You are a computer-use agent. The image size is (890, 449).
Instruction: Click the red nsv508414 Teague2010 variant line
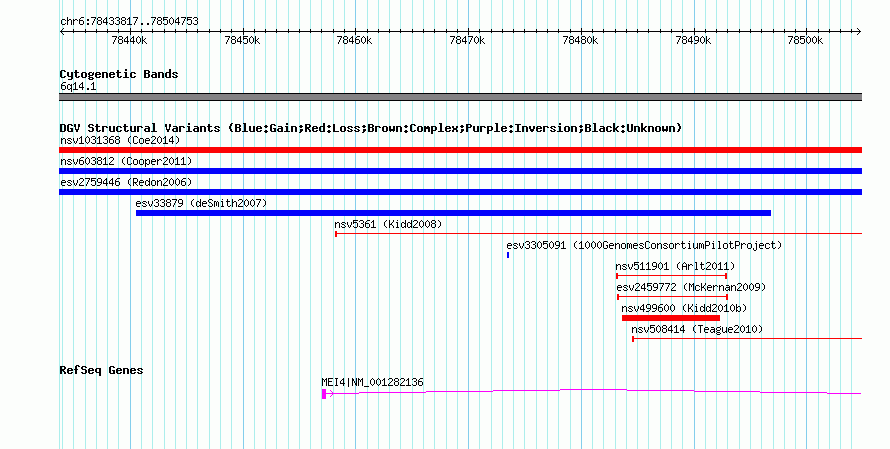point(747,339)
